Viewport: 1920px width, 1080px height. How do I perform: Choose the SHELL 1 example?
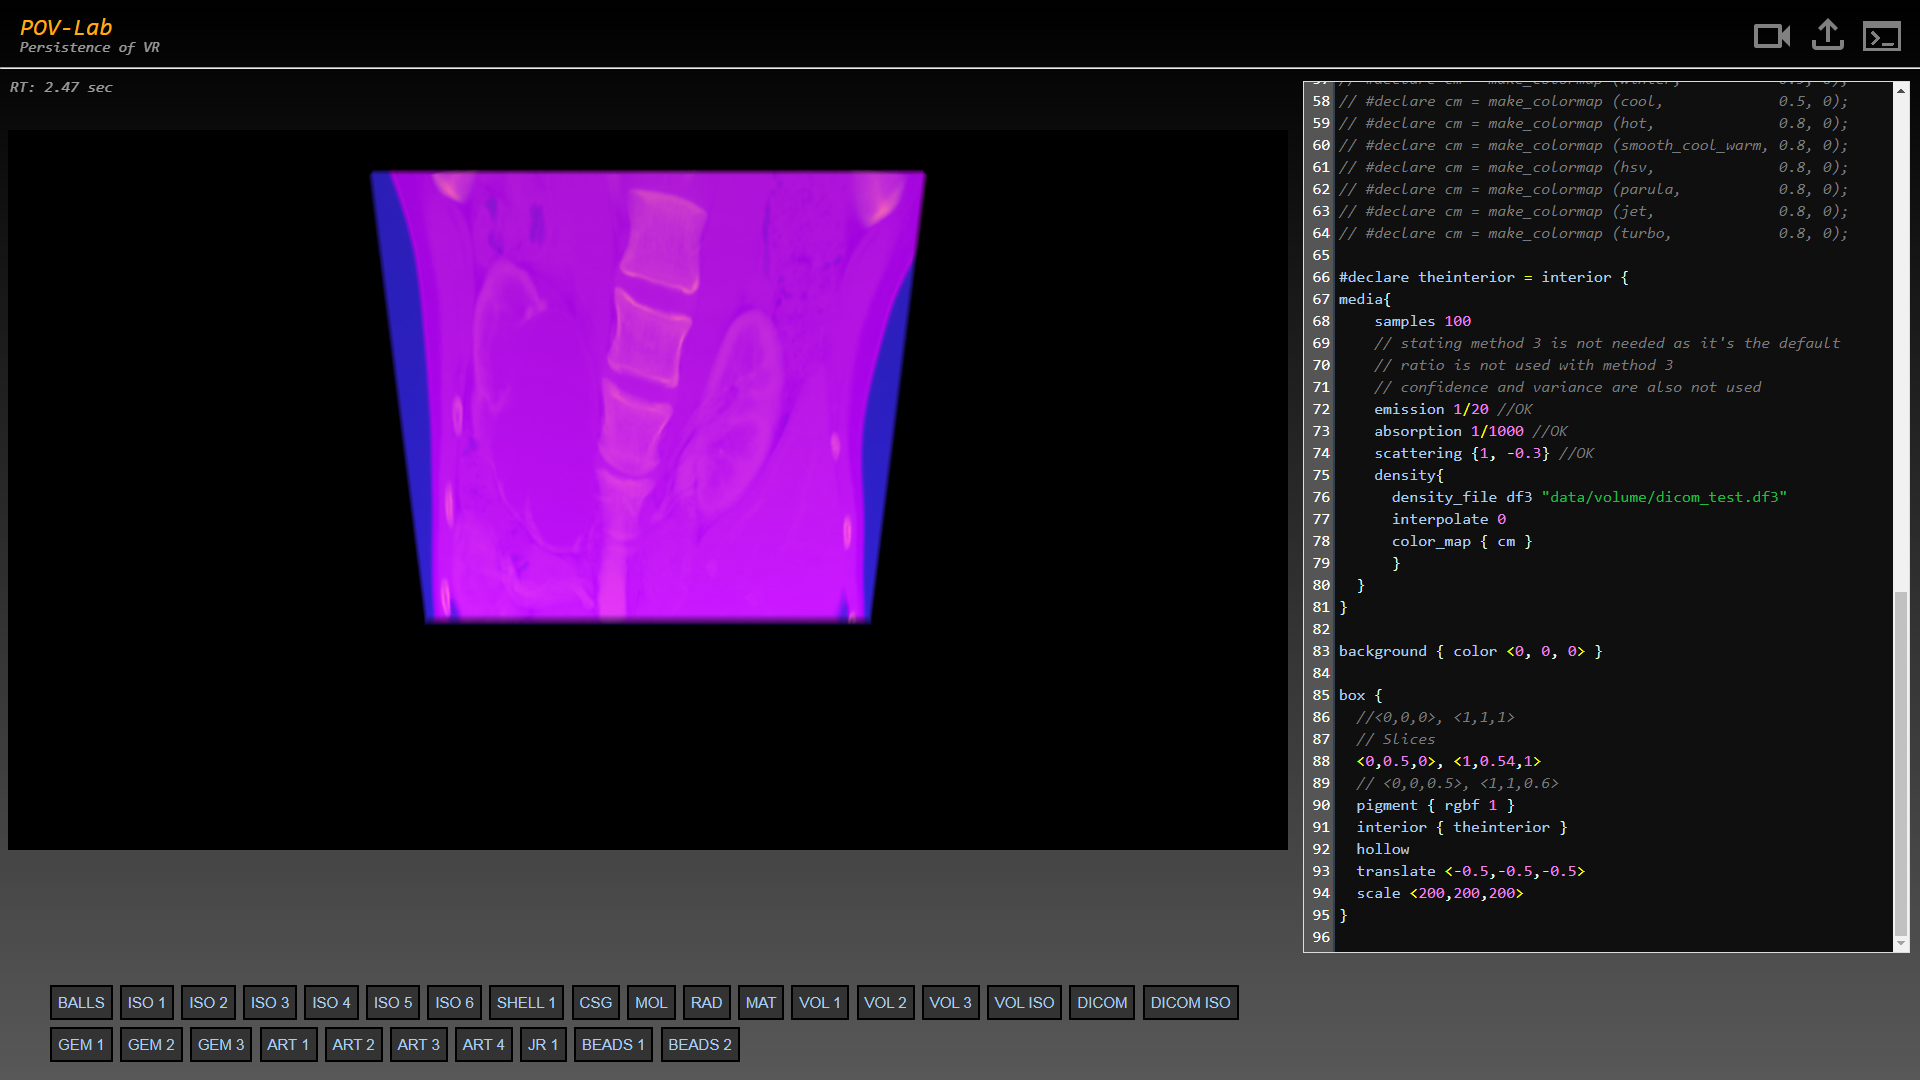coord(525,1002)
